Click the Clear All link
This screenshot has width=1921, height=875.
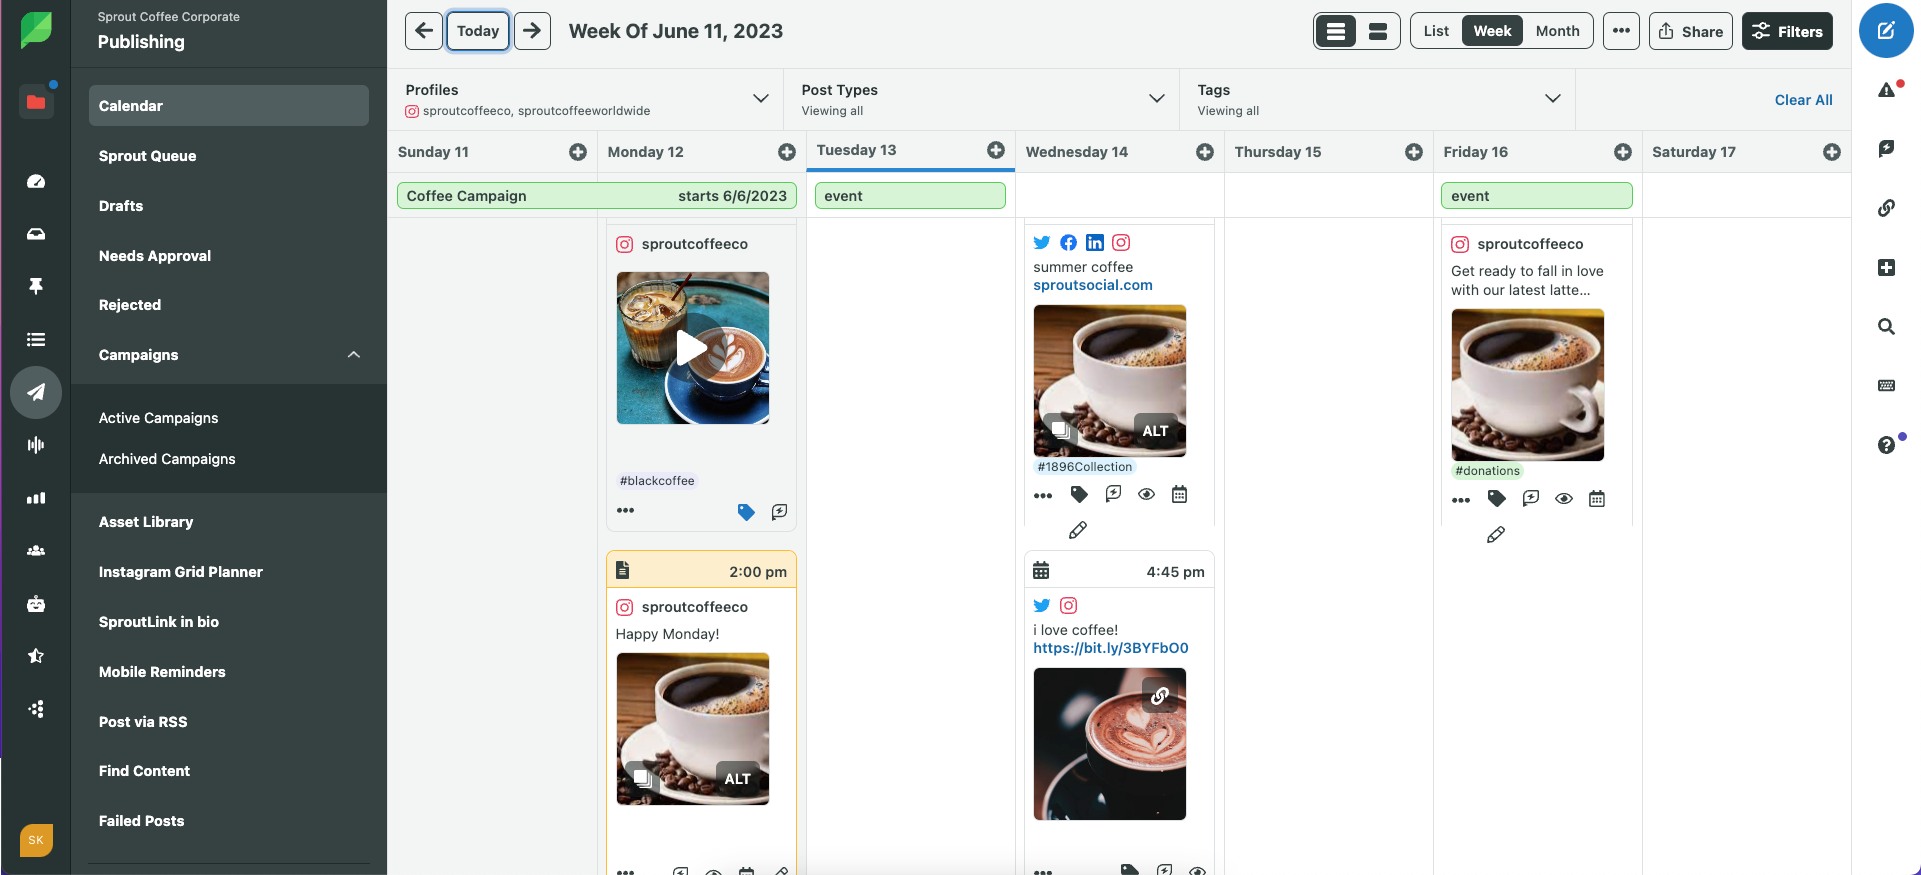pyautogui.click(x=1803, y=100)
